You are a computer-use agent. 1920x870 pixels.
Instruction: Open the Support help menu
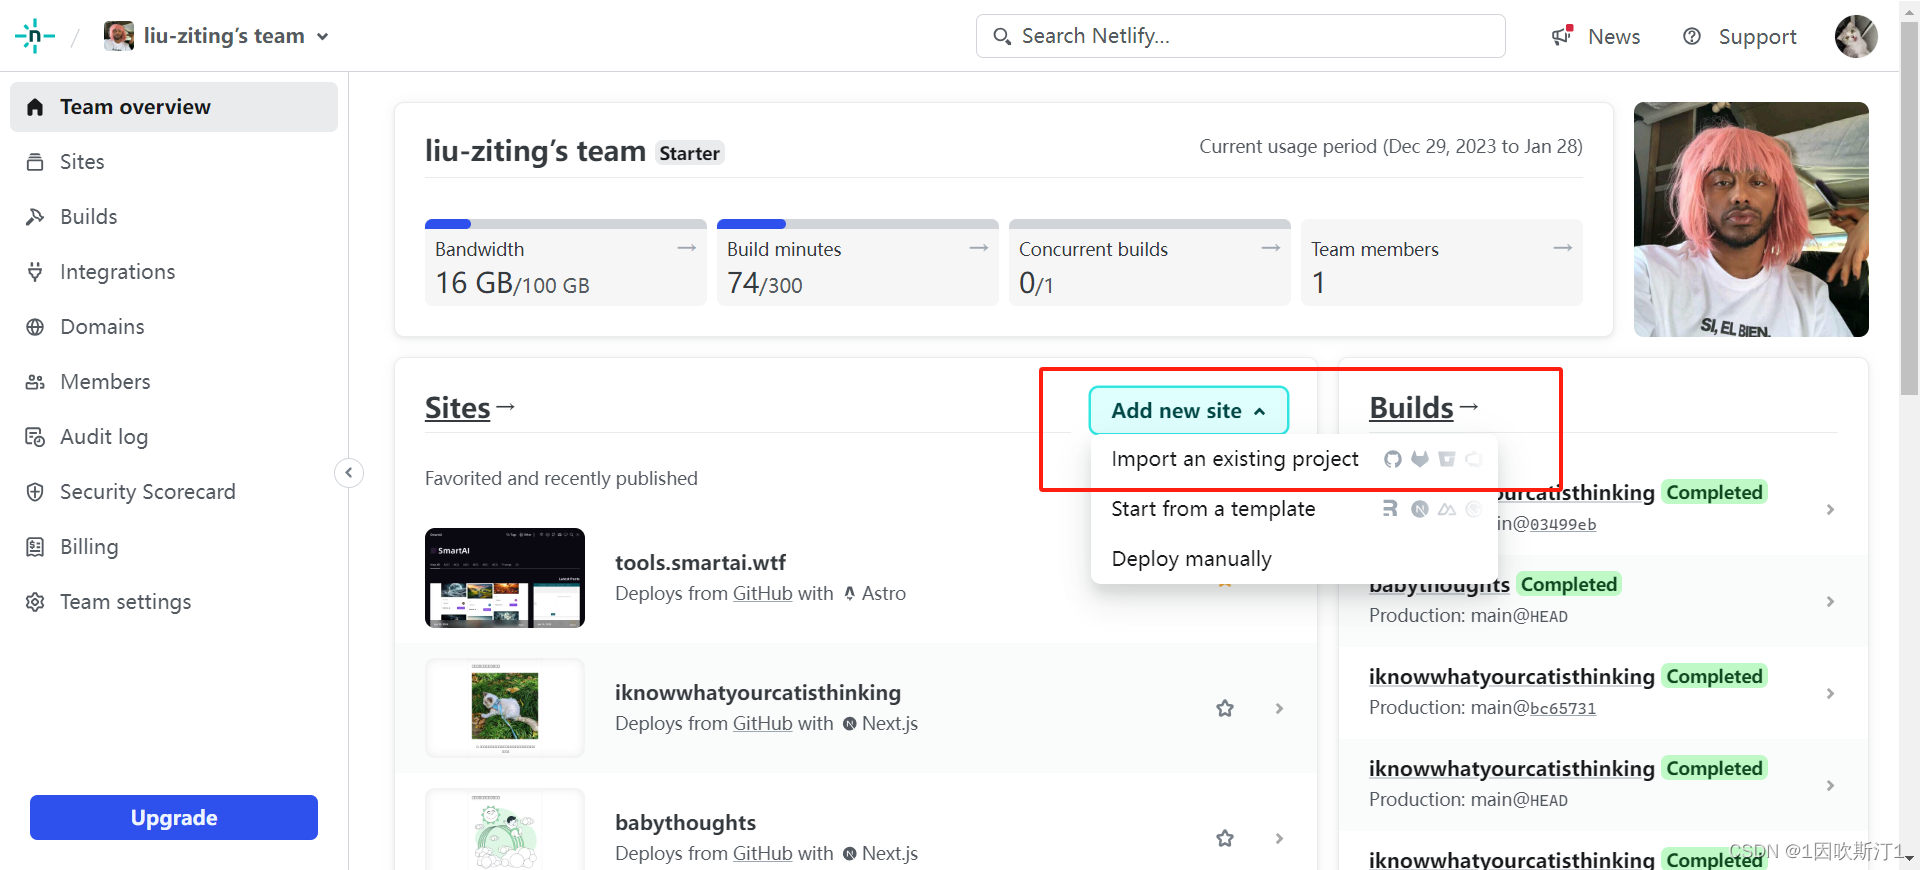pyautogui.click(x=1740, y=37)
